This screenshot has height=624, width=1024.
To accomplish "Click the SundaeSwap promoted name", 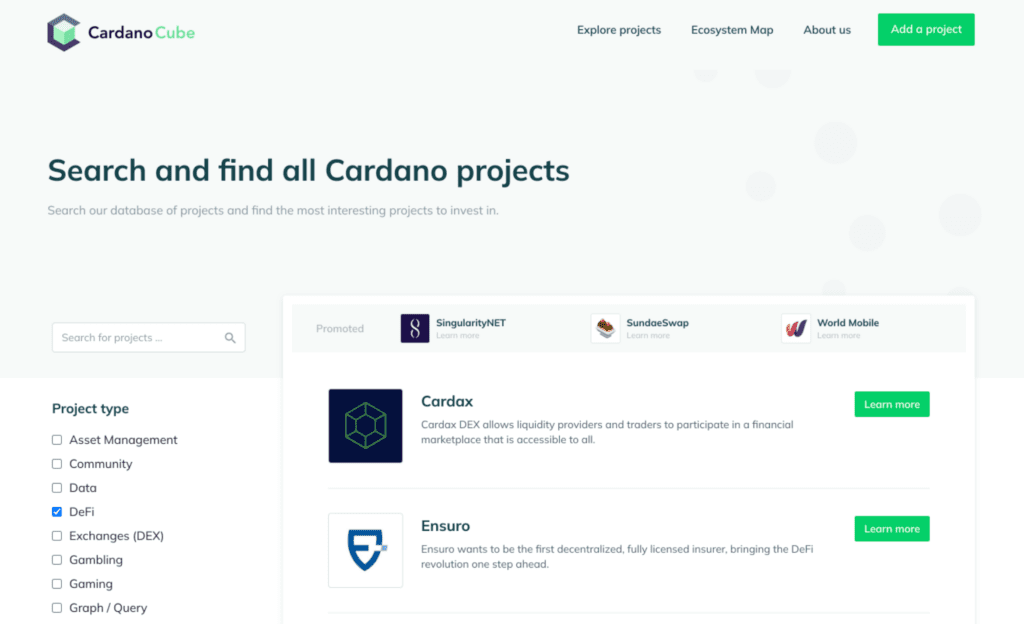I will pos(658,322).
